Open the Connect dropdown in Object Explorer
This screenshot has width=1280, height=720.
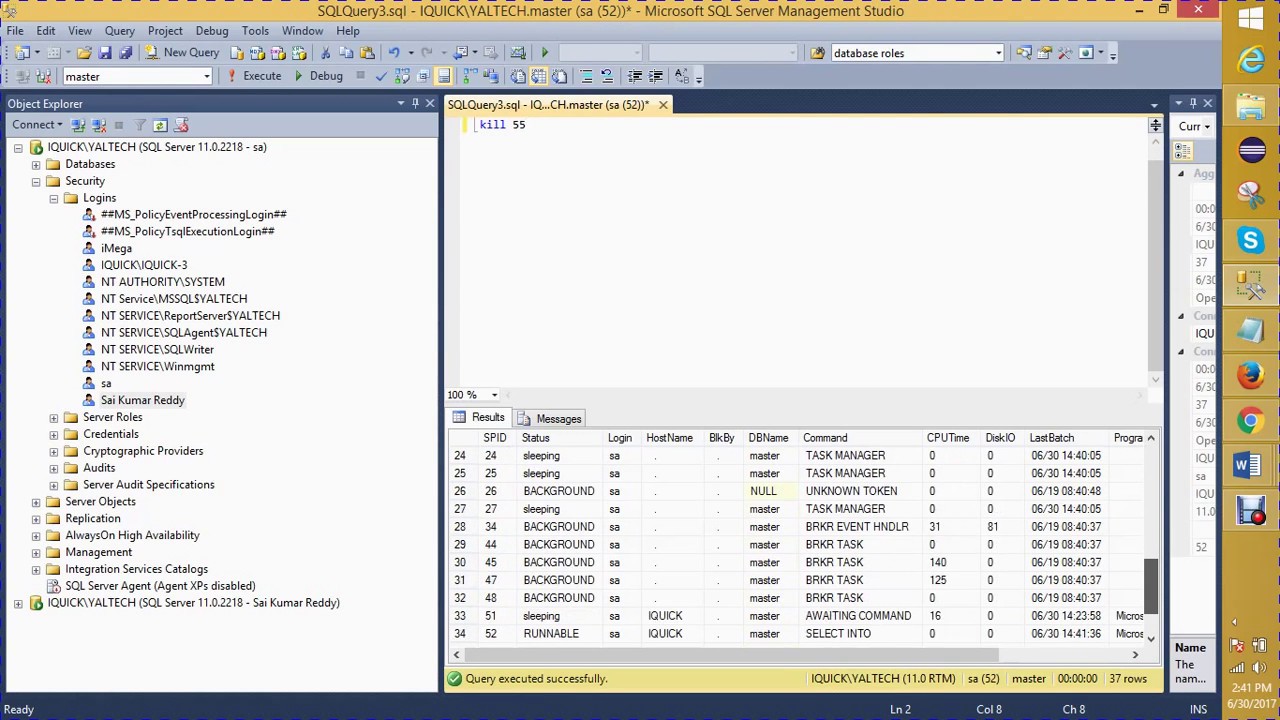coord(37,125)
